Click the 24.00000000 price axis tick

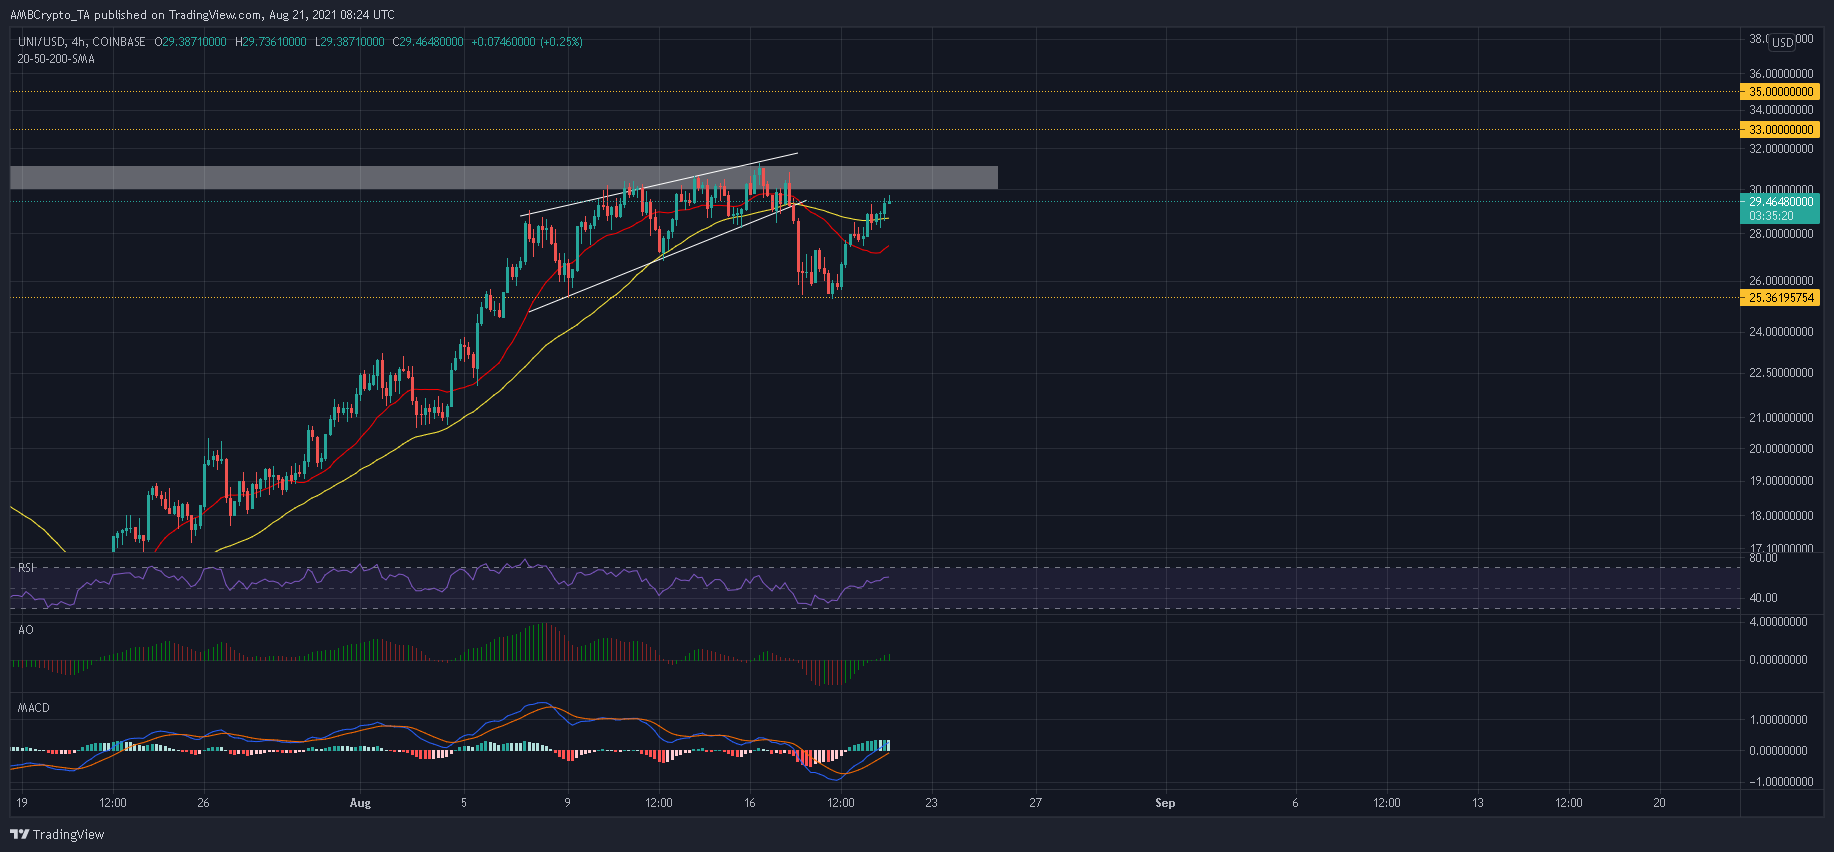(x=1781, y=332)
